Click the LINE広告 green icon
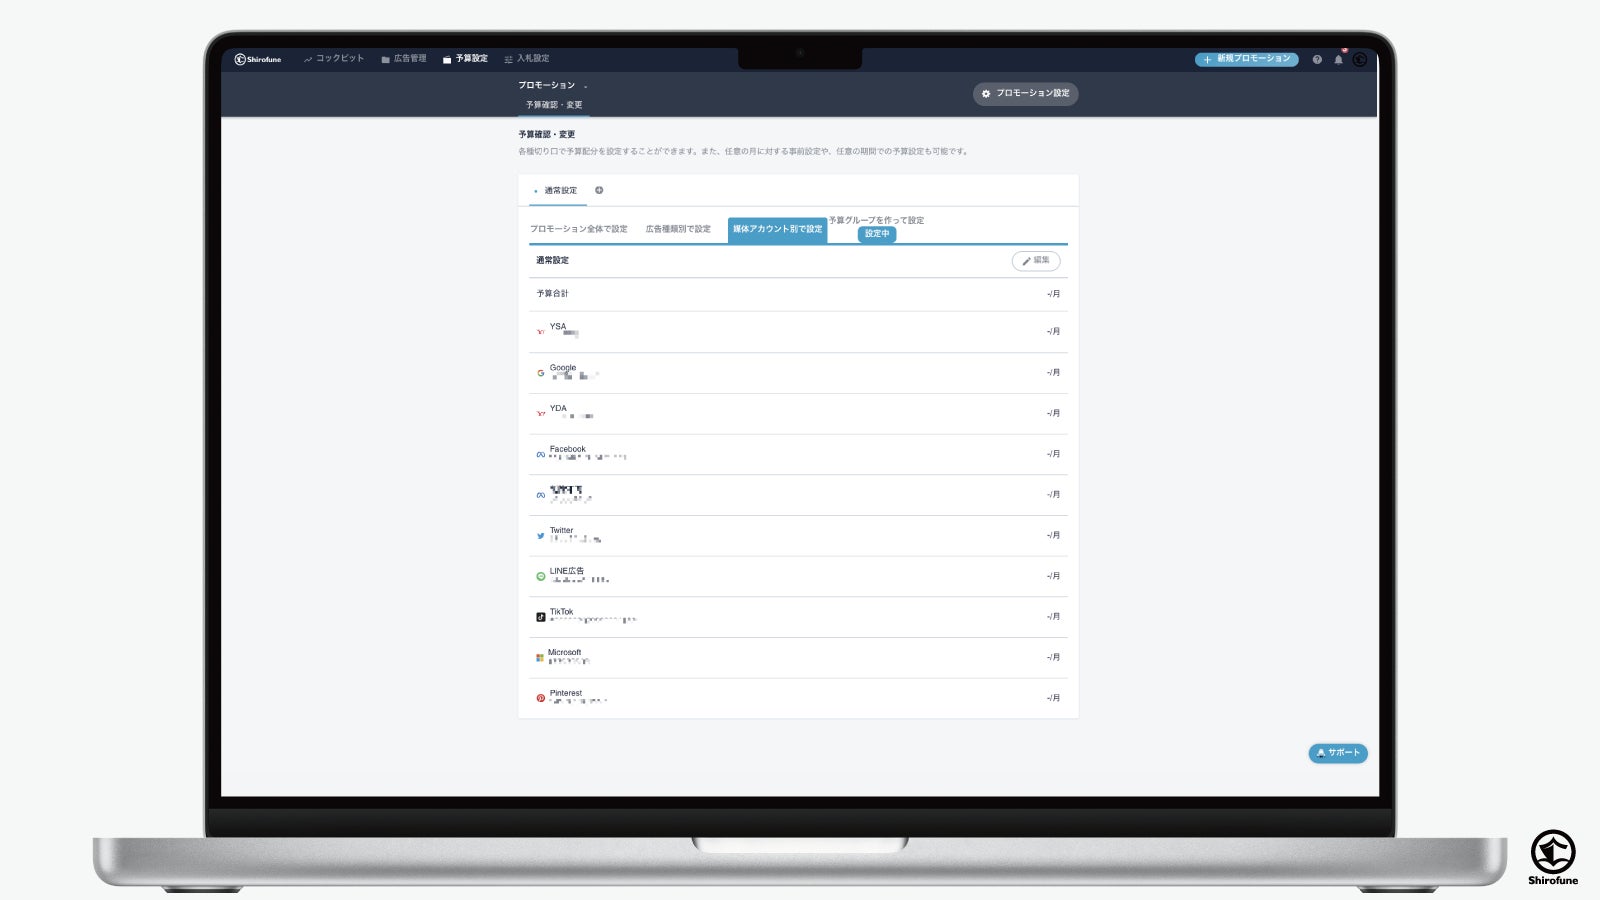Image resolution: width=1600 pixels, height=900 pixels. [x=541, y=576]
